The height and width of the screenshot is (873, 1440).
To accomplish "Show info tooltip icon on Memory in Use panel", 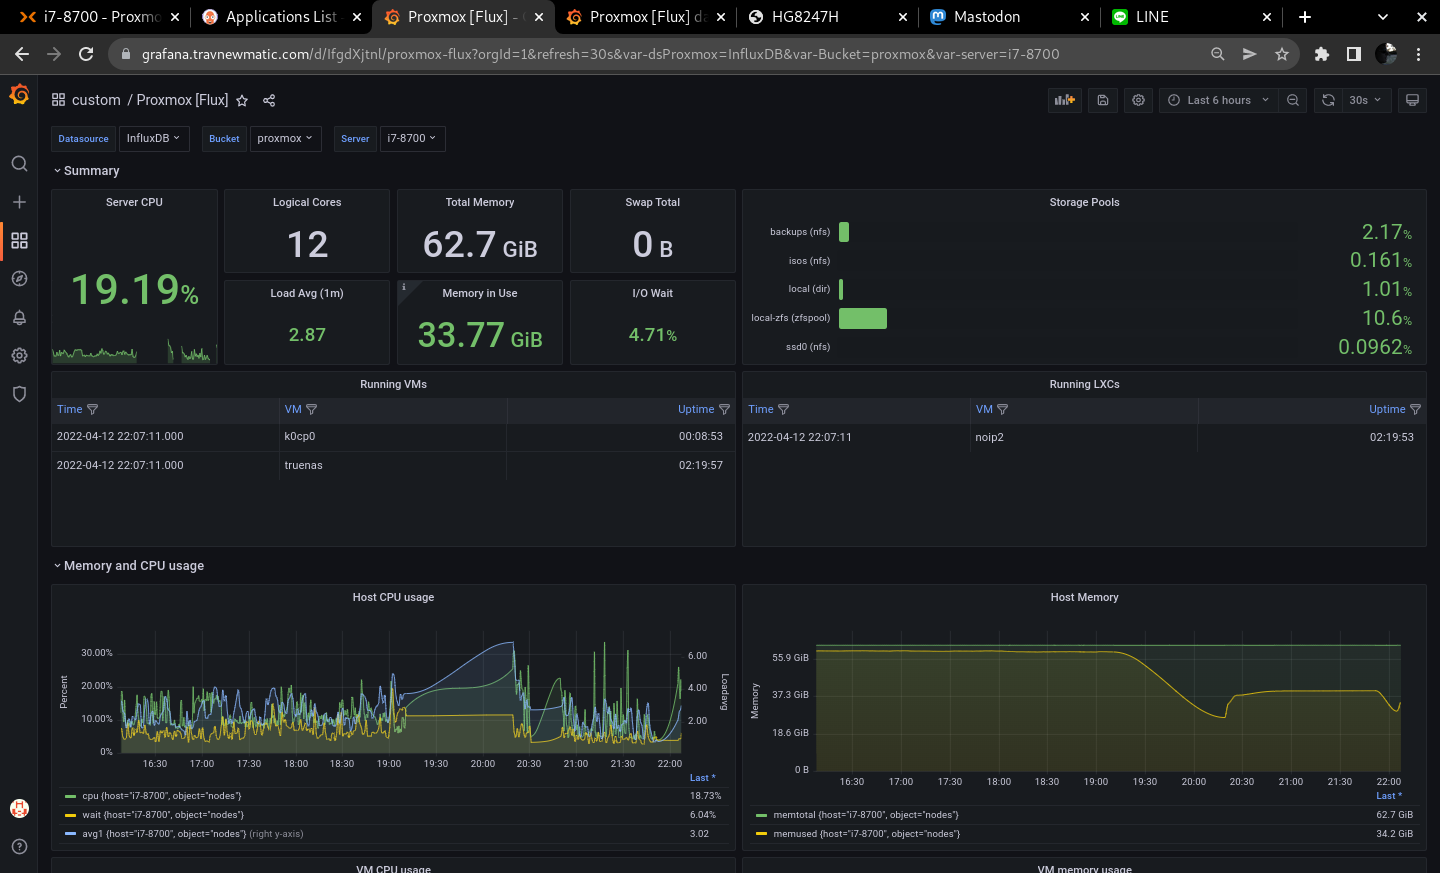I will point(404,287).
